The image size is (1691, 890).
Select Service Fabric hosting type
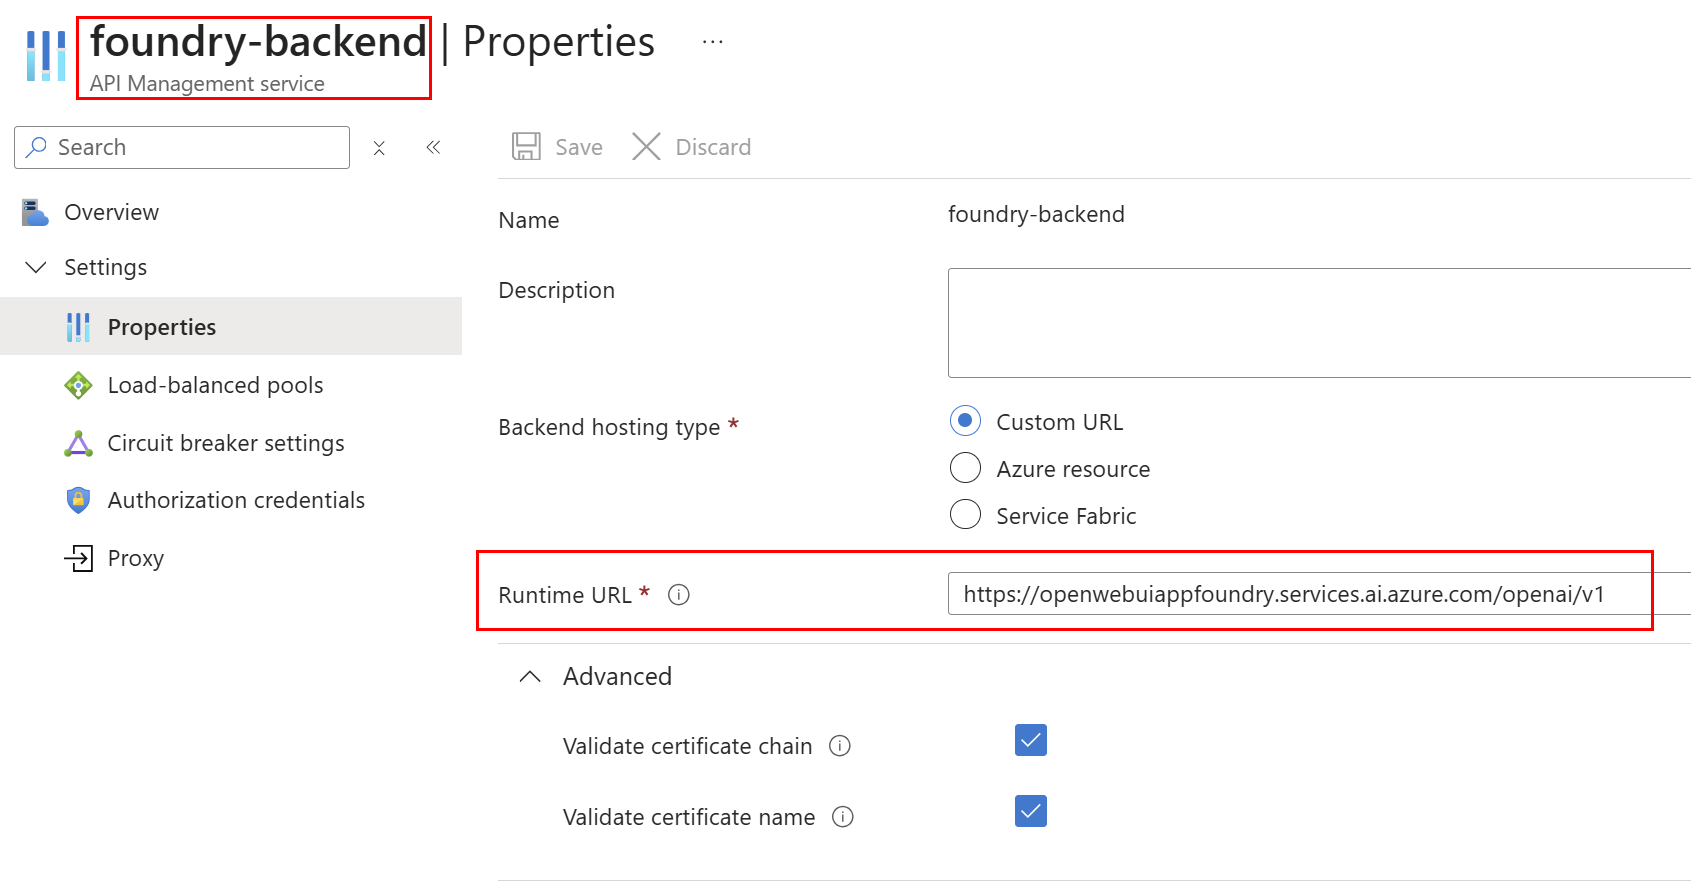click(x=965, y=515)
